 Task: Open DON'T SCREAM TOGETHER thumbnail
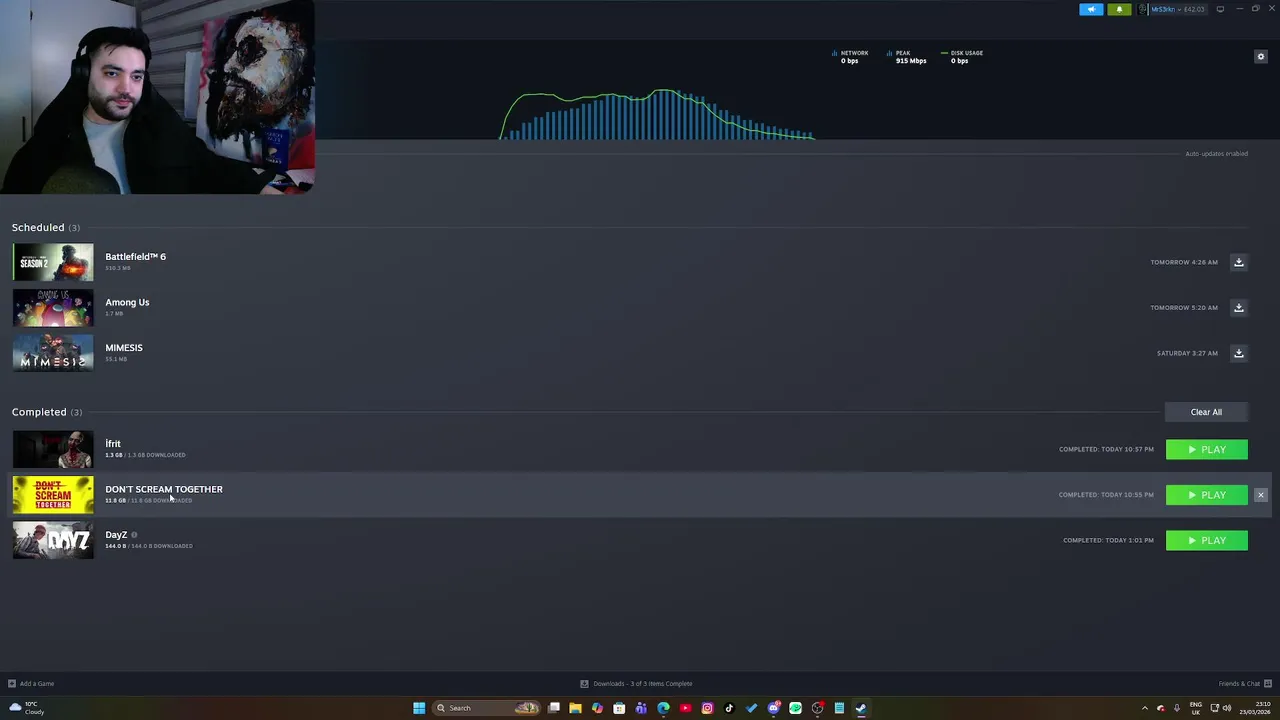pyautogui.click(x=53, y=494)
